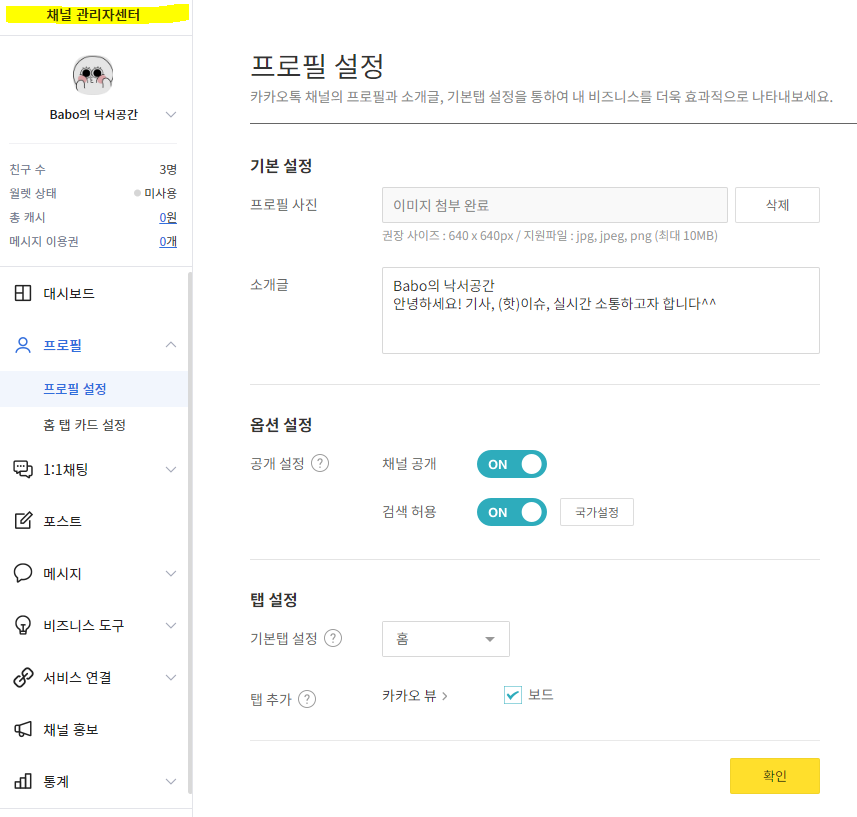Expand the 1:1채팅 menu chevron
857x817 pixels.
[171, 469]
